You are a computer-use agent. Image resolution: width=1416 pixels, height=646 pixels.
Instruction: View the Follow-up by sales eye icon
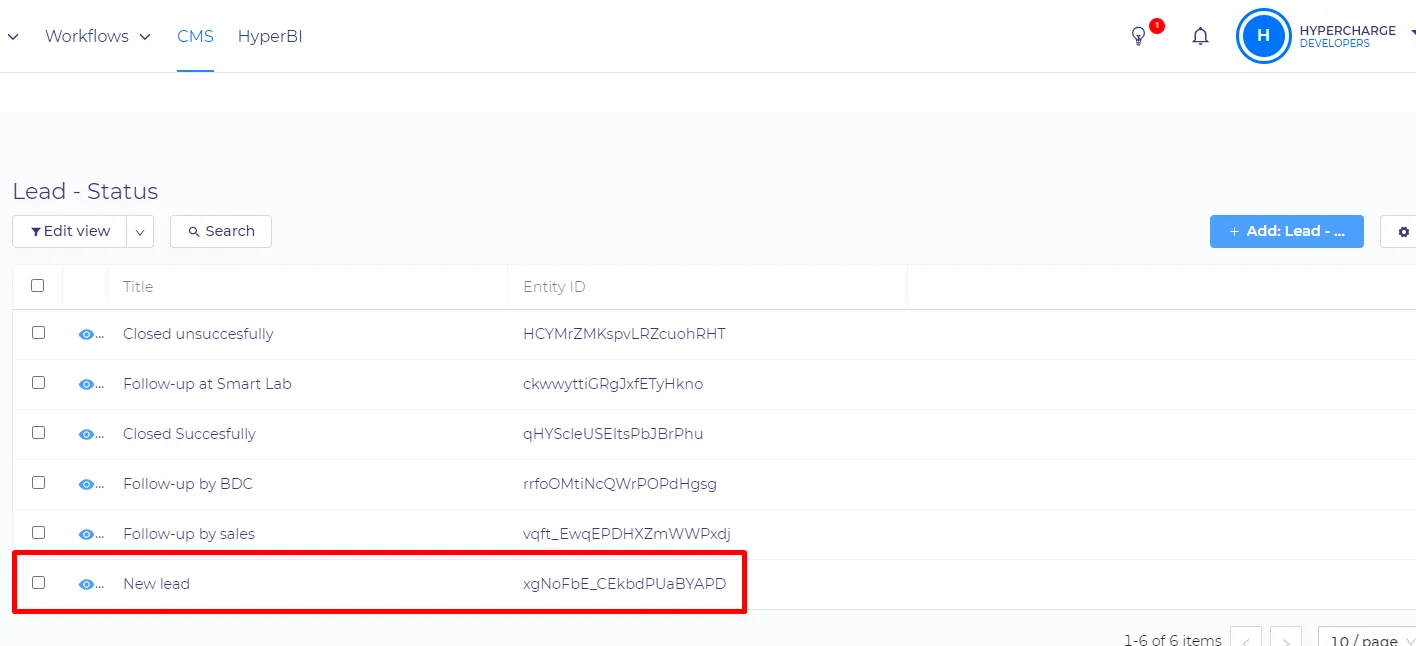coord(87,535)
